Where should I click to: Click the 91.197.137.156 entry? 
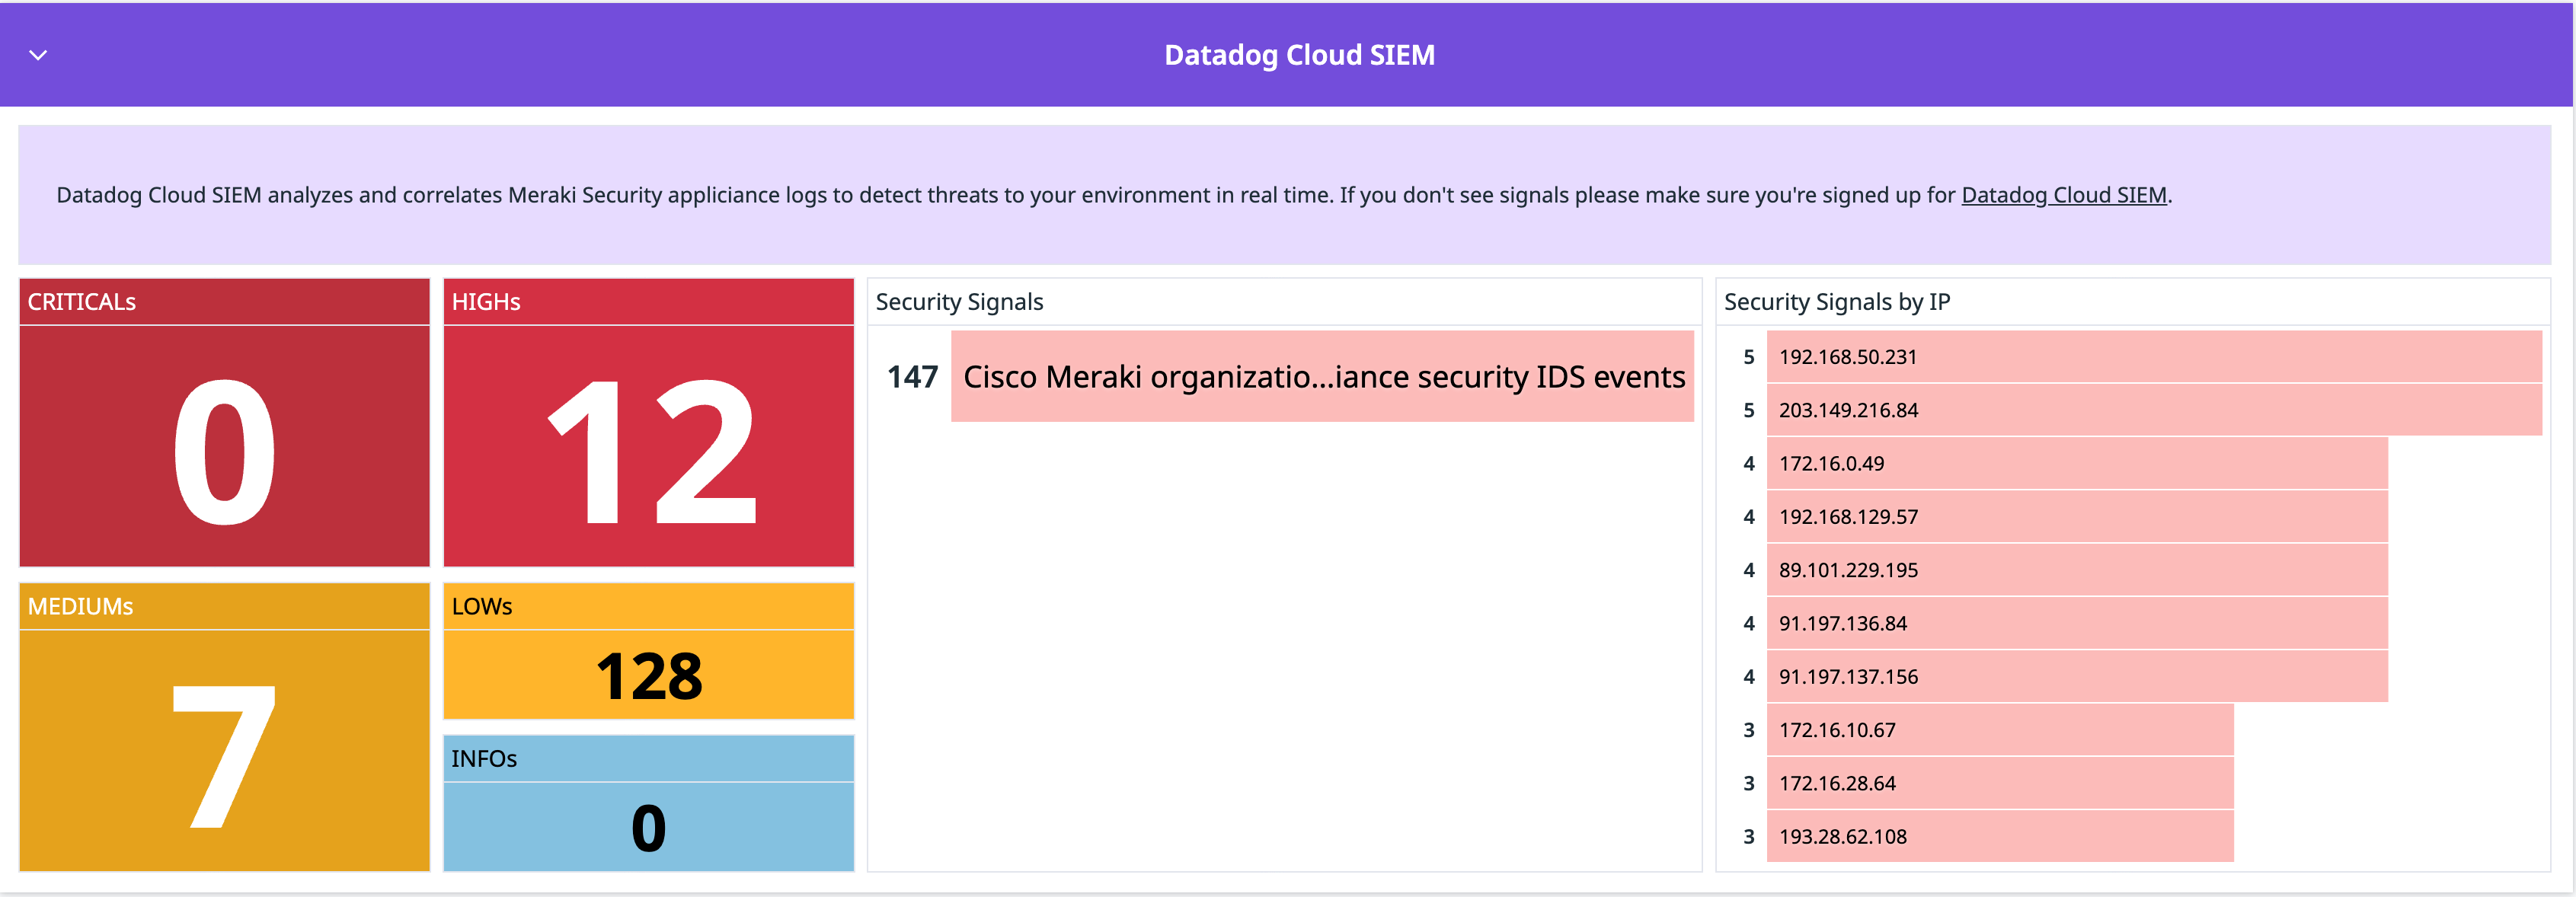2076,677
